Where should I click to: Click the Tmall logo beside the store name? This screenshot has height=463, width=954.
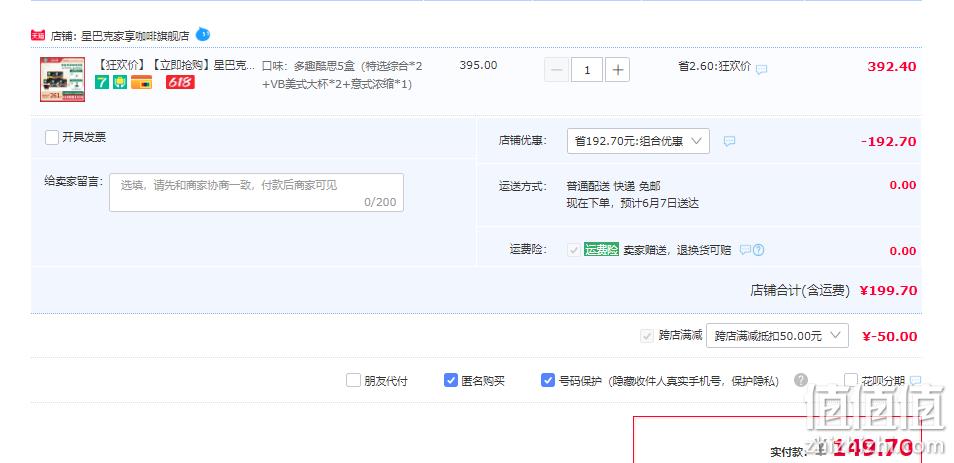(38, 35)
